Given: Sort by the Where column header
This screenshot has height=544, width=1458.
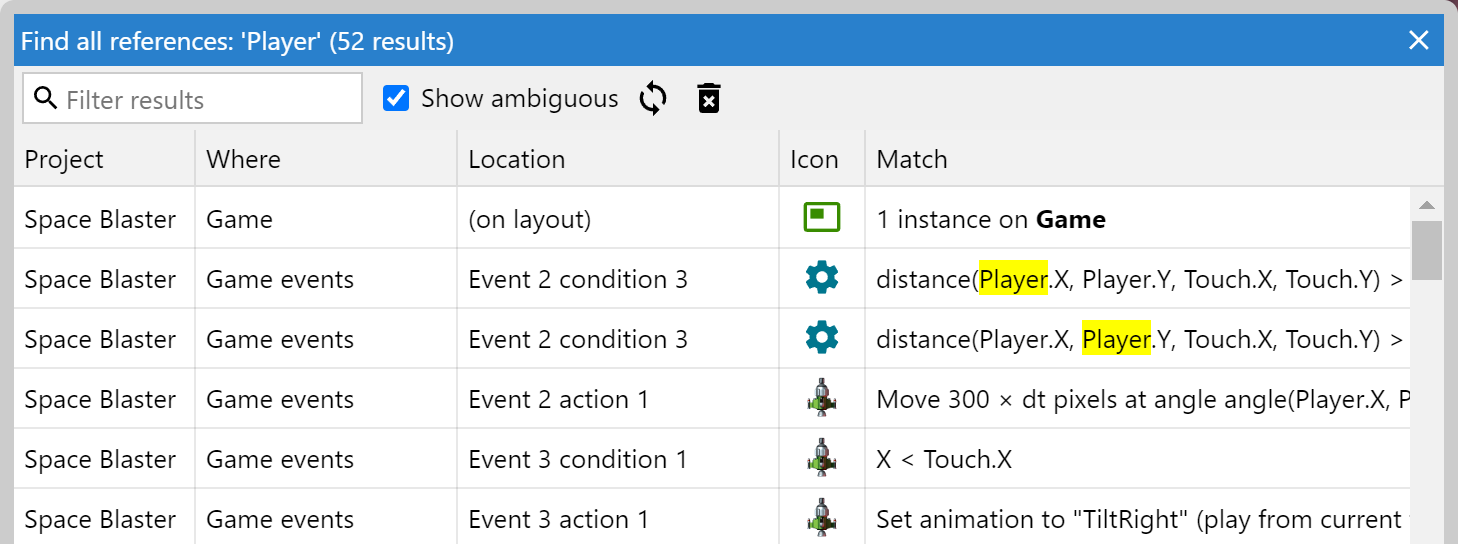Looking at the screenshot, I should tap(243, 160).
